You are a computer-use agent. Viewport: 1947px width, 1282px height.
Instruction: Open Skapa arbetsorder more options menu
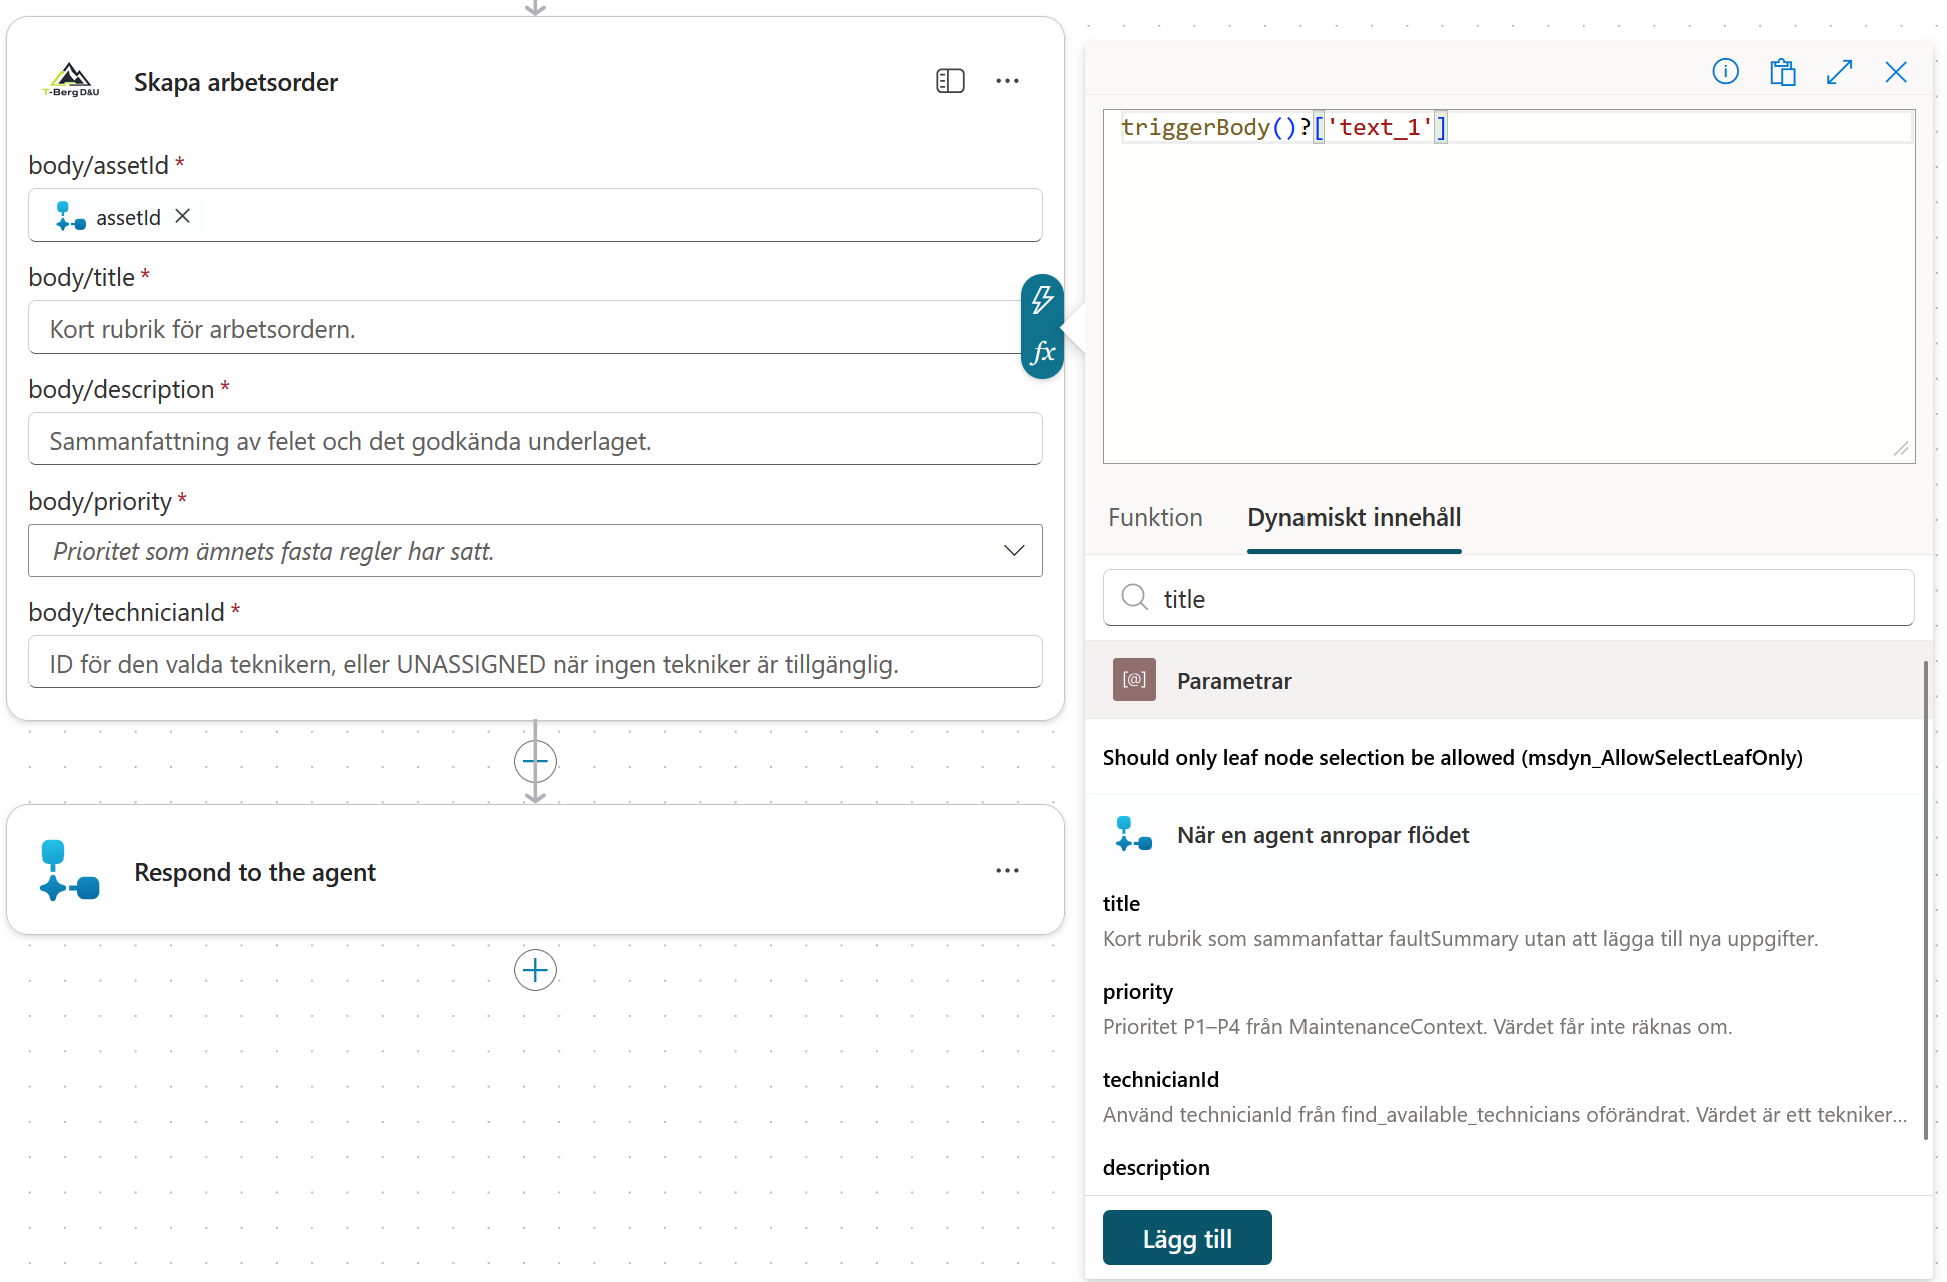point(1007,81)
